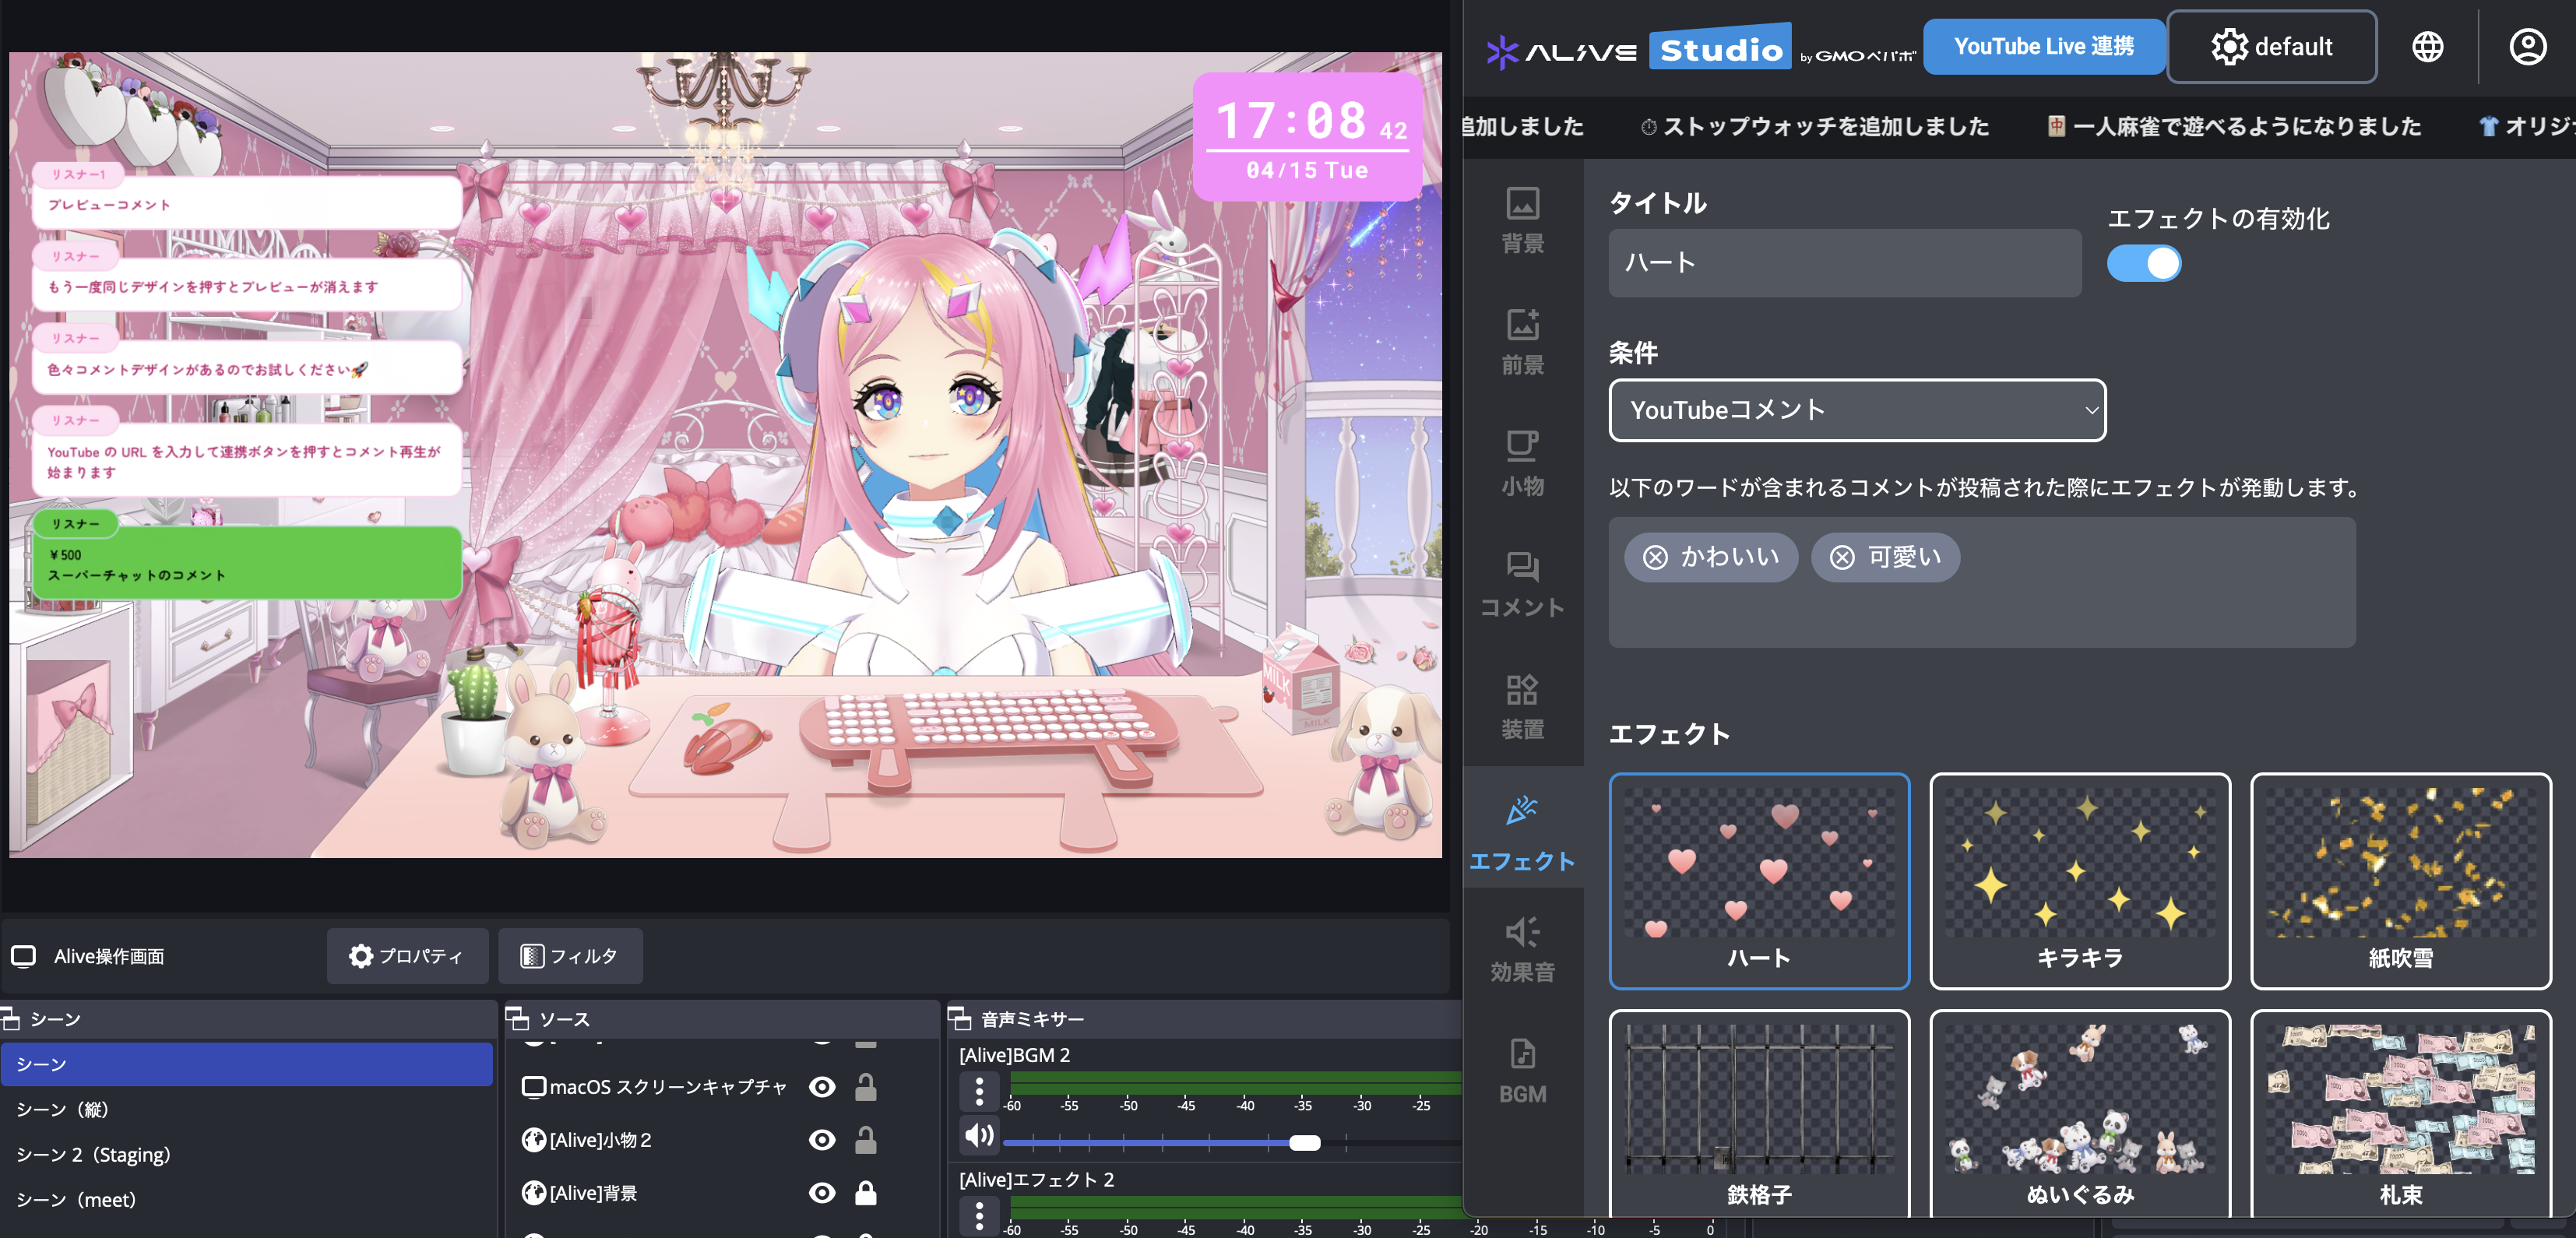Open the 背景 background sidebar section
Image resolution: width=2576 pixels, height=1238 pixels.
1522,220
